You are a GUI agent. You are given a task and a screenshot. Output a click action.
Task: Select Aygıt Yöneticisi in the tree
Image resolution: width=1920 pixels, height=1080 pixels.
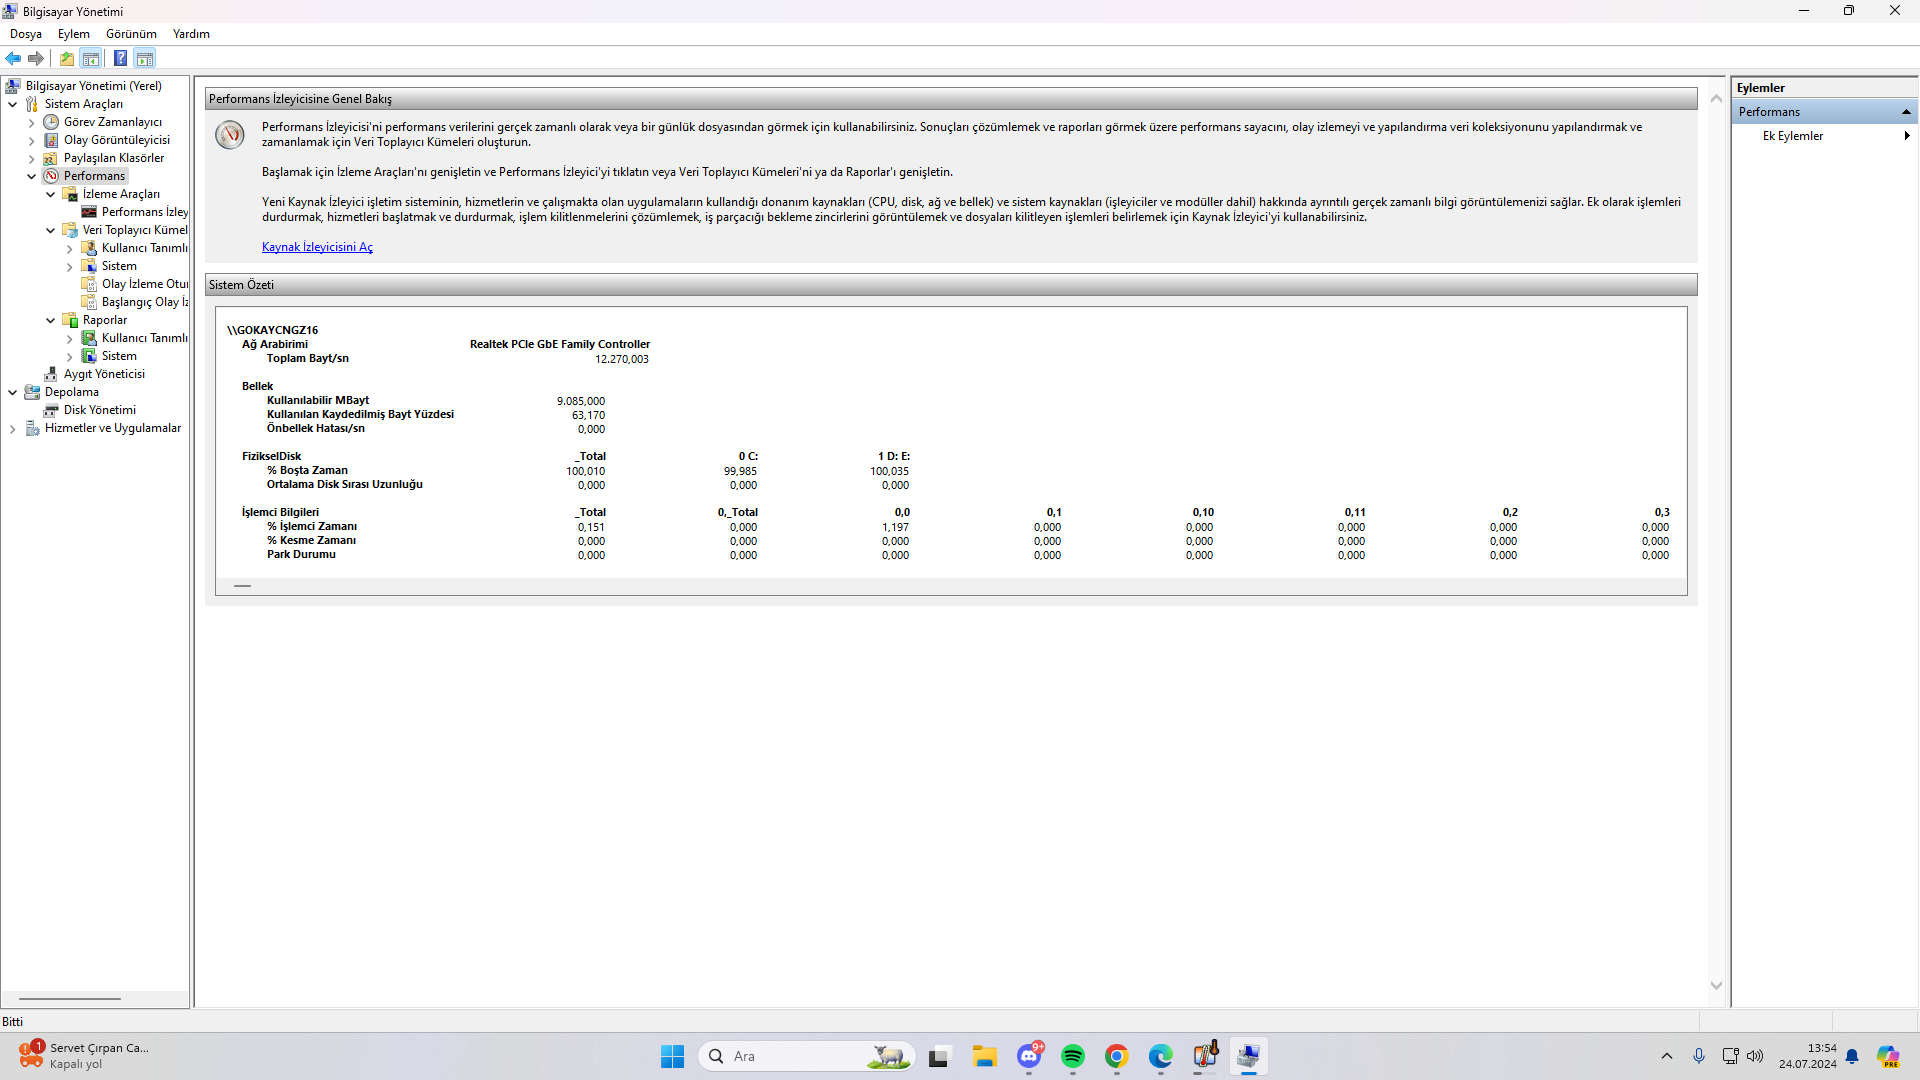pos(104,374)
